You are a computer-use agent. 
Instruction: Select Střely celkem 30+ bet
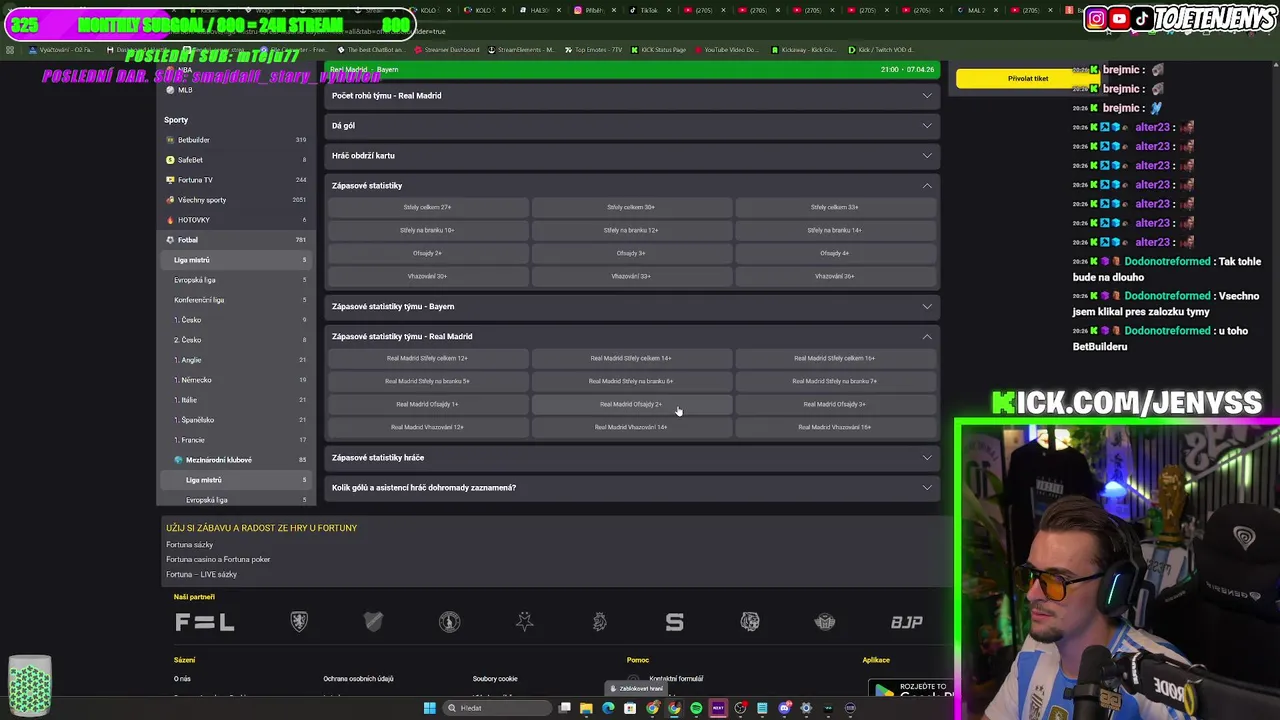[x=631, y=207]
